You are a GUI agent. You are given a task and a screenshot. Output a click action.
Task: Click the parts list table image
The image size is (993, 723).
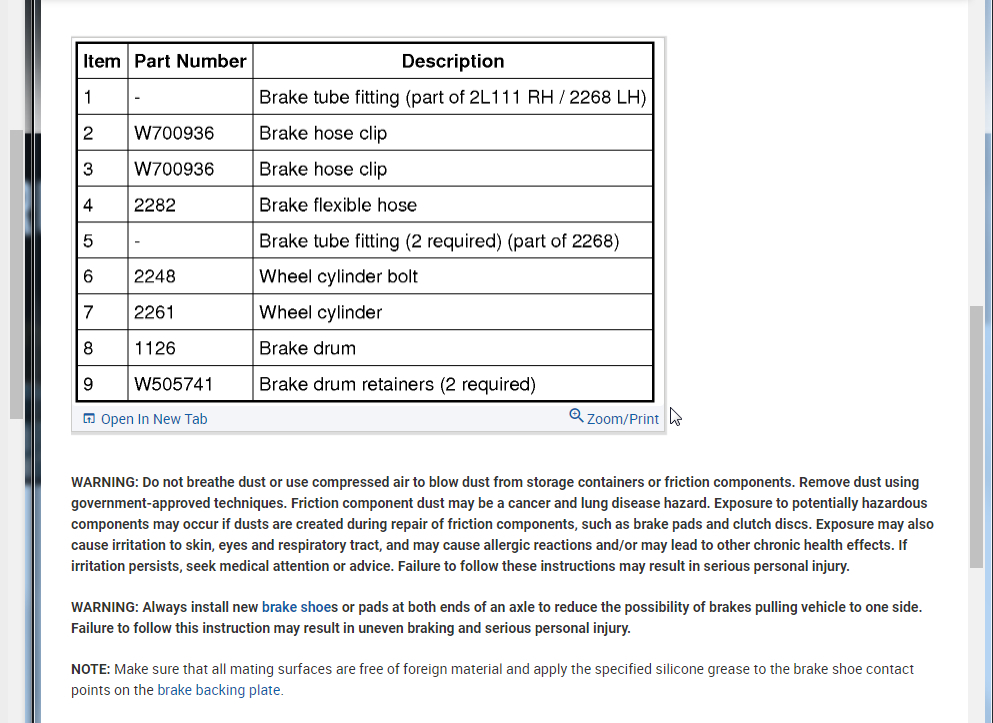[x=365, y=222]
